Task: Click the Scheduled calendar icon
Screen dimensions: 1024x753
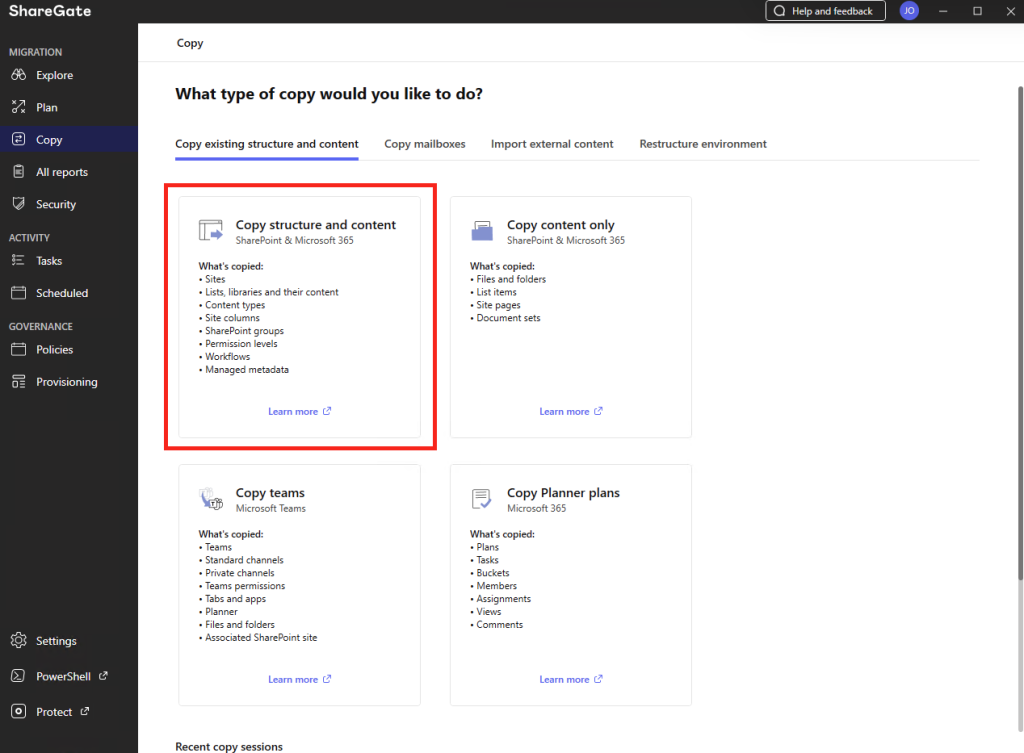Action: pyautogui.click(x=18, y=293)
